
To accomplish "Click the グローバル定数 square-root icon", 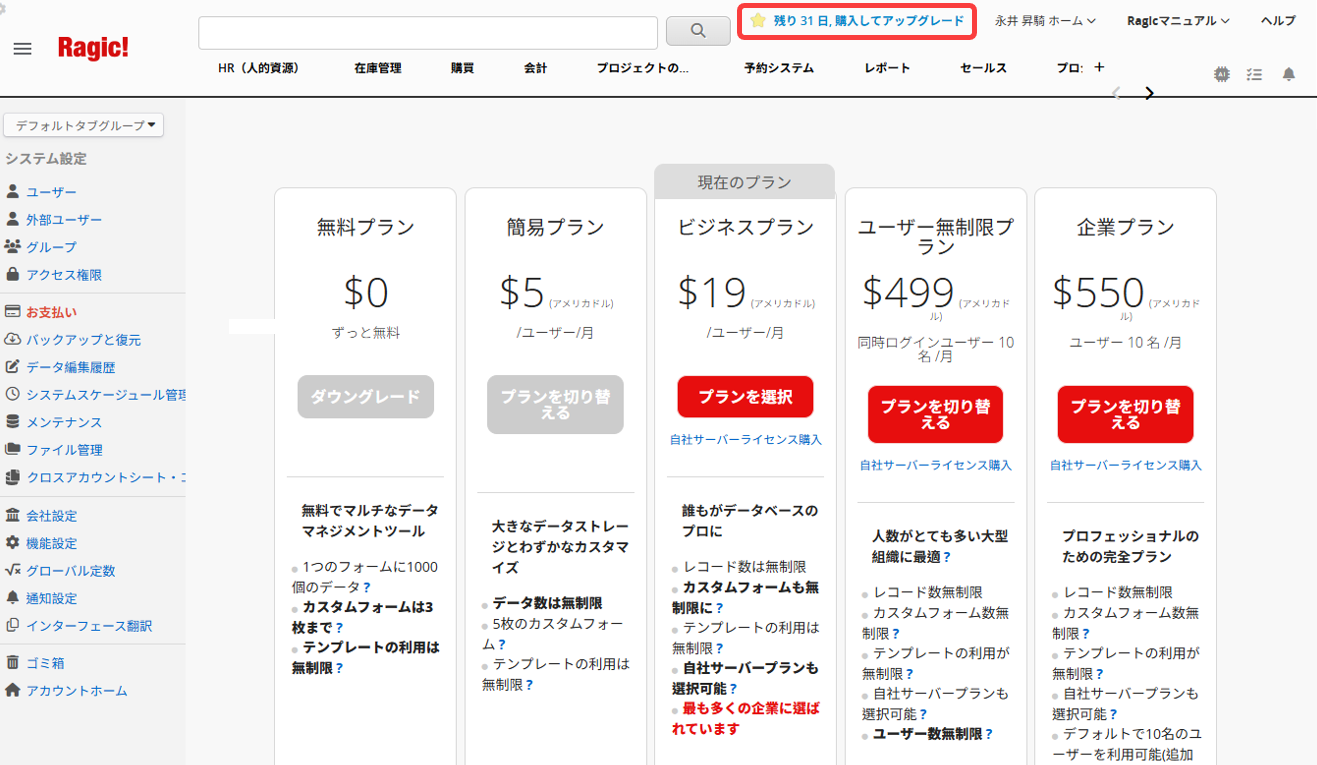I will pos(13,570).
